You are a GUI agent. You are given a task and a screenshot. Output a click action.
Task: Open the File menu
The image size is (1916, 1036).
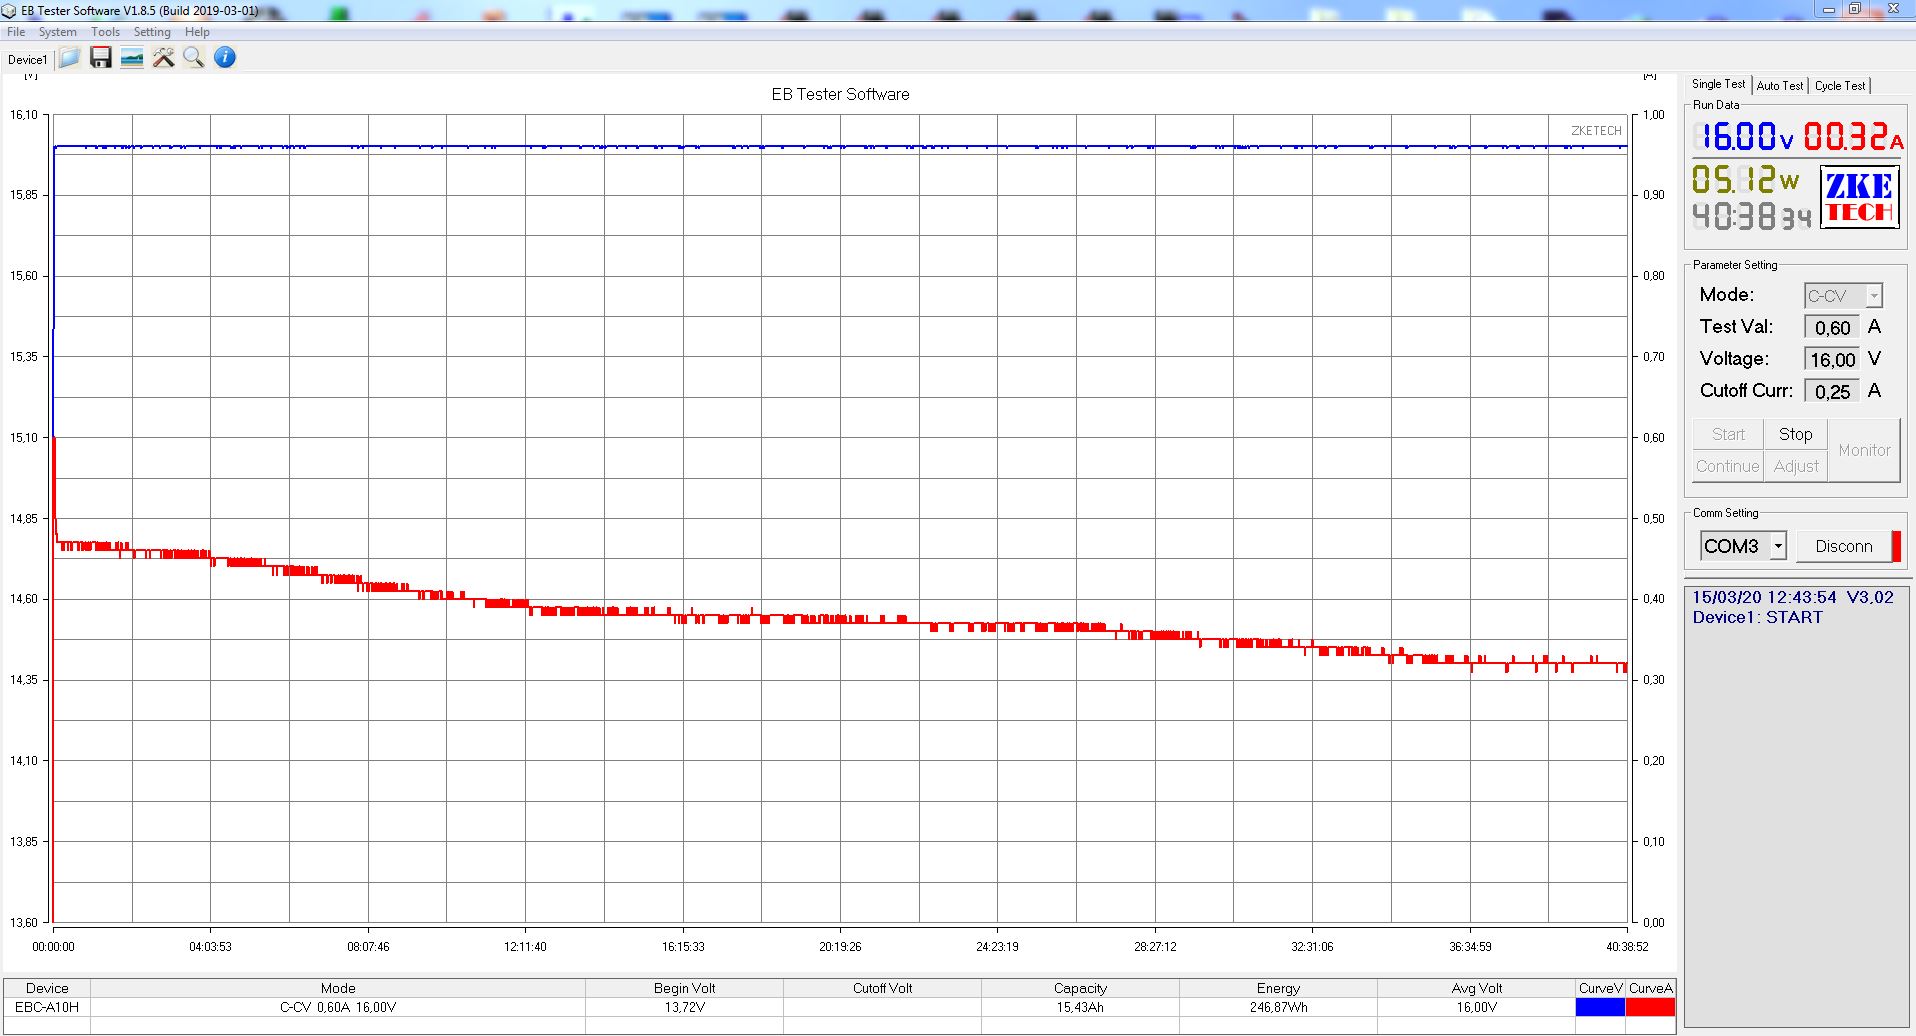click(x=16, y=32)
